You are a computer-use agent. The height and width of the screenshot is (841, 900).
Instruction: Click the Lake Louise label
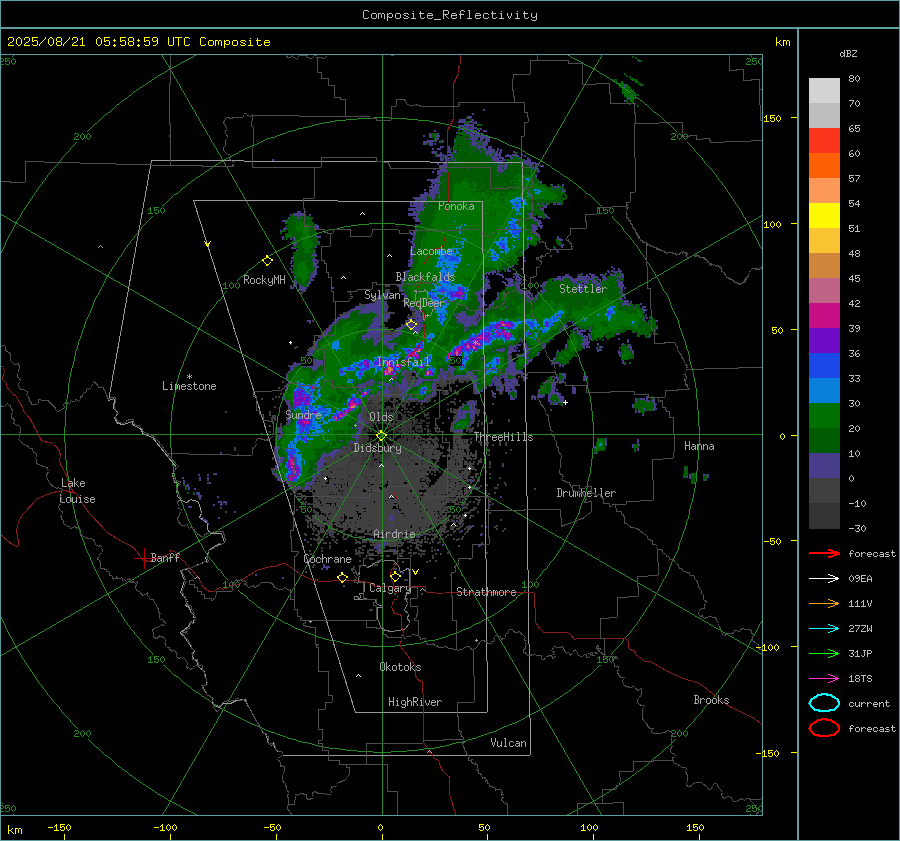pos(77,491)
